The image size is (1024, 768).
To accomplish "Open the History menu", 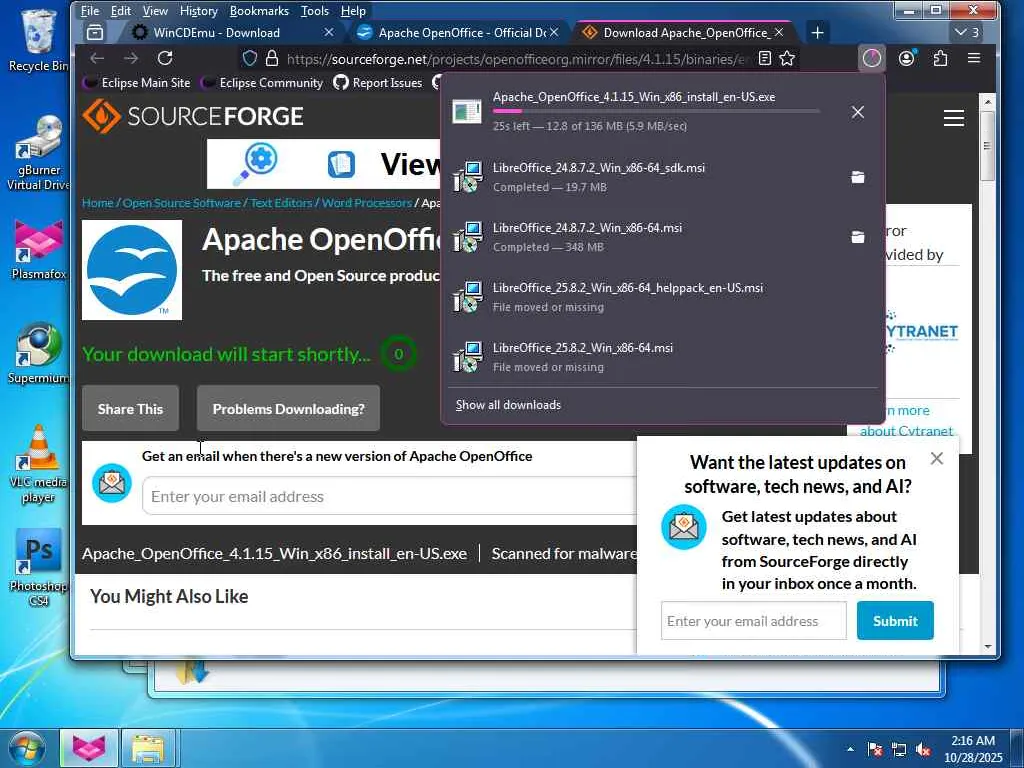I will [199, 10].
